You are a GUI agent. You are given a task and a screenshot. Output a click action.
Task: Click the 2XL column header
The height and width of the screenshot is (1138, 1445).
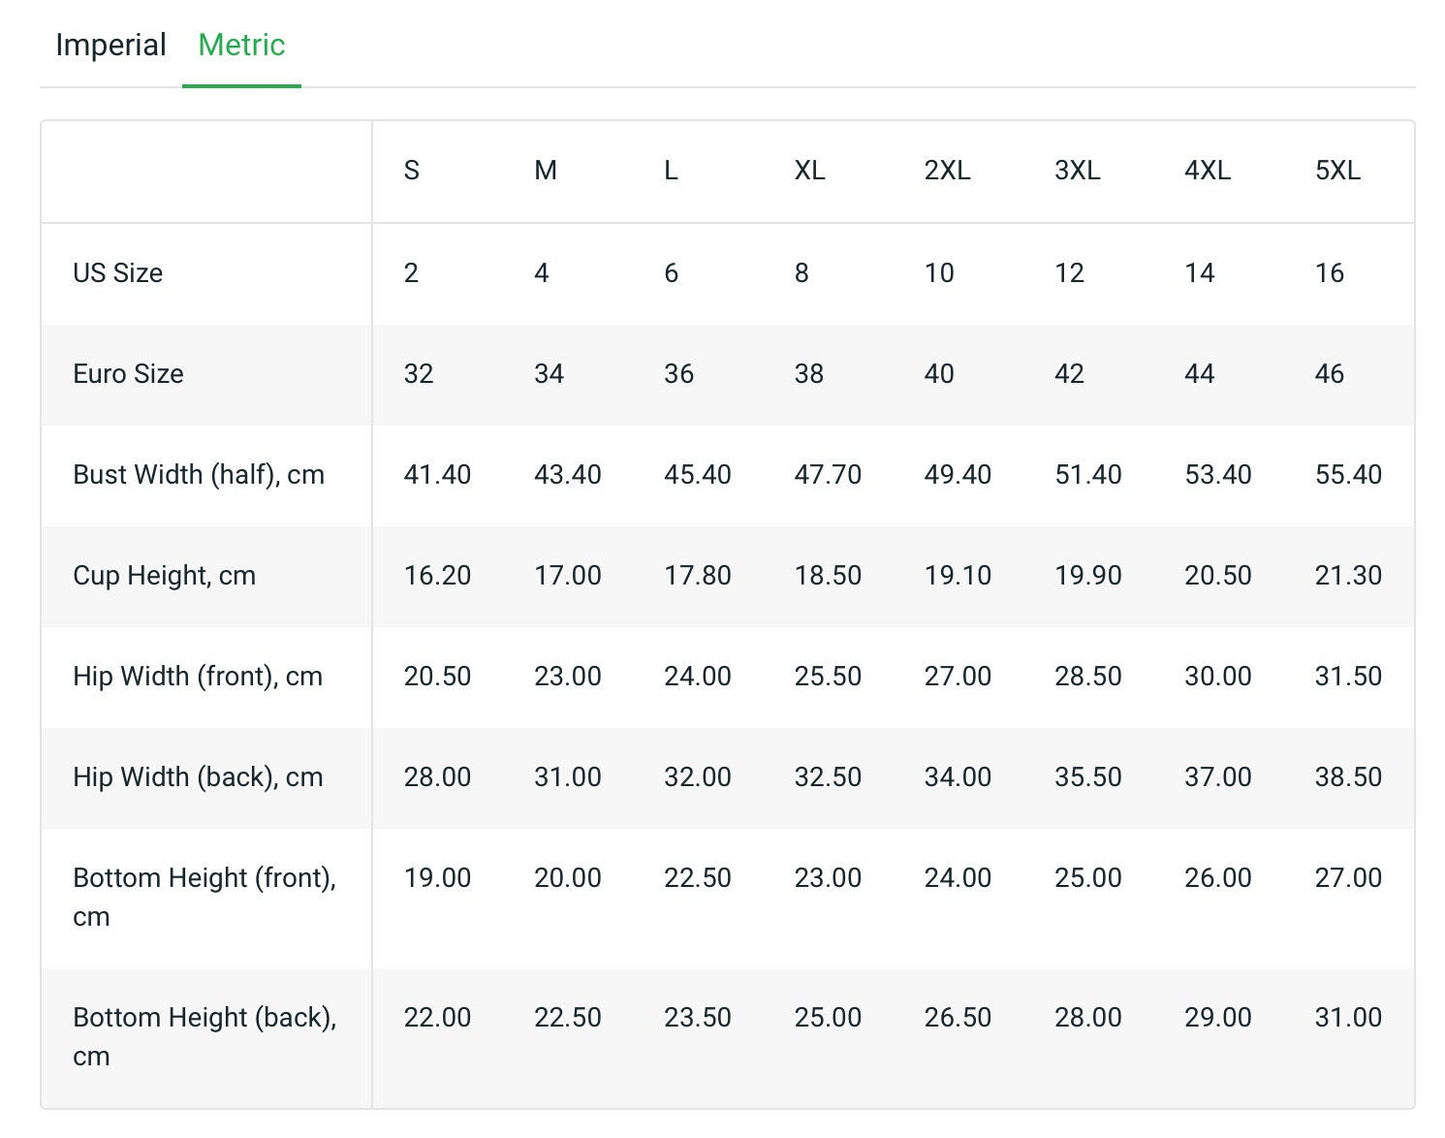946,171
